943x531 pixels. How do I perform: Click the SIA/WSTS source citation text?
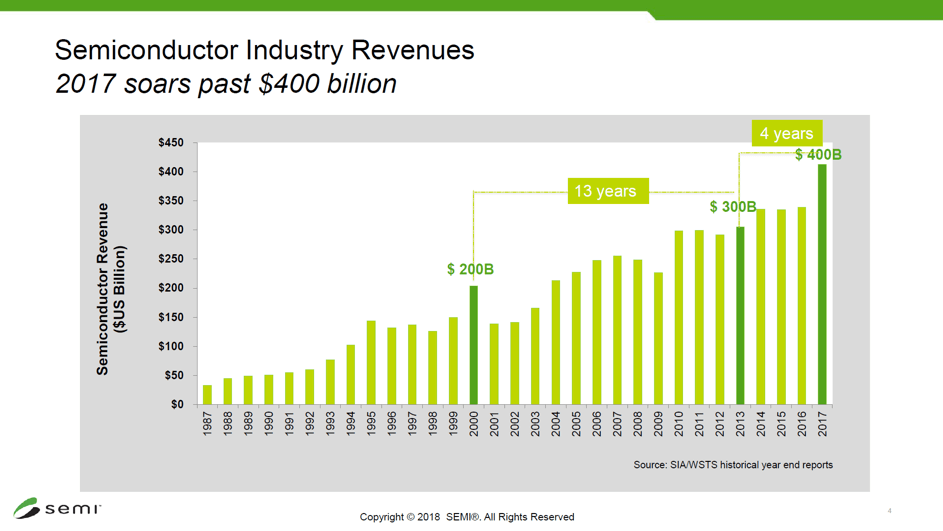(733, 465)
